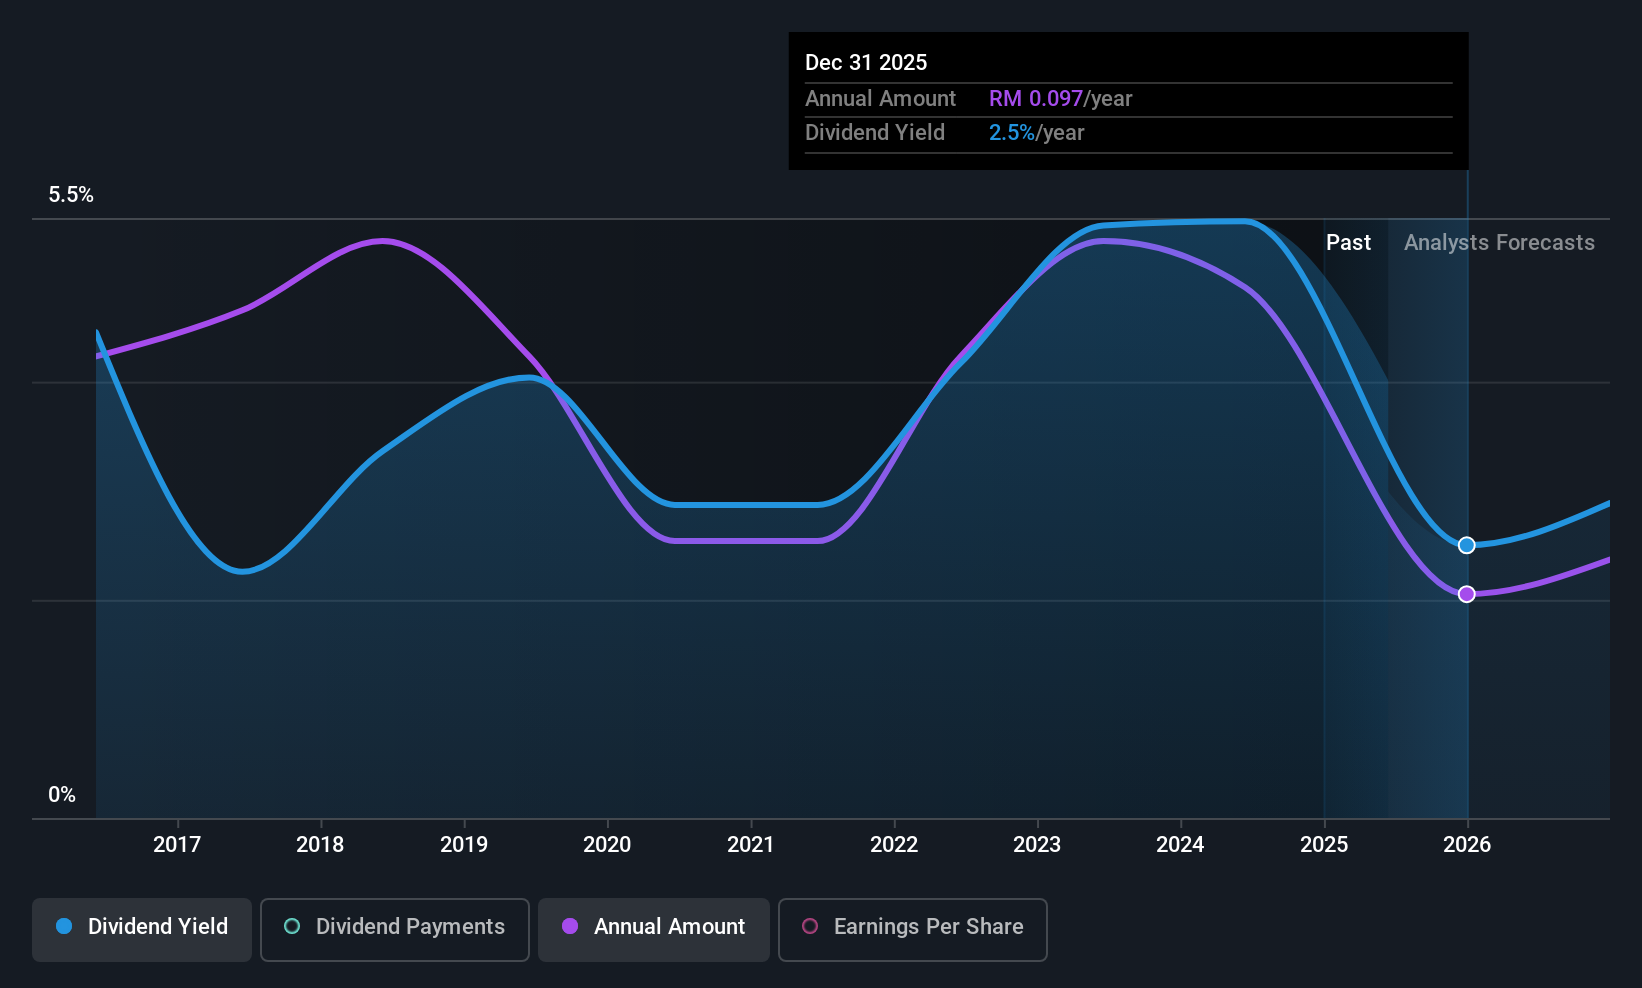Click the Past section label
The height and width of the screenshot is (988, 1642).
[1348, 242]
